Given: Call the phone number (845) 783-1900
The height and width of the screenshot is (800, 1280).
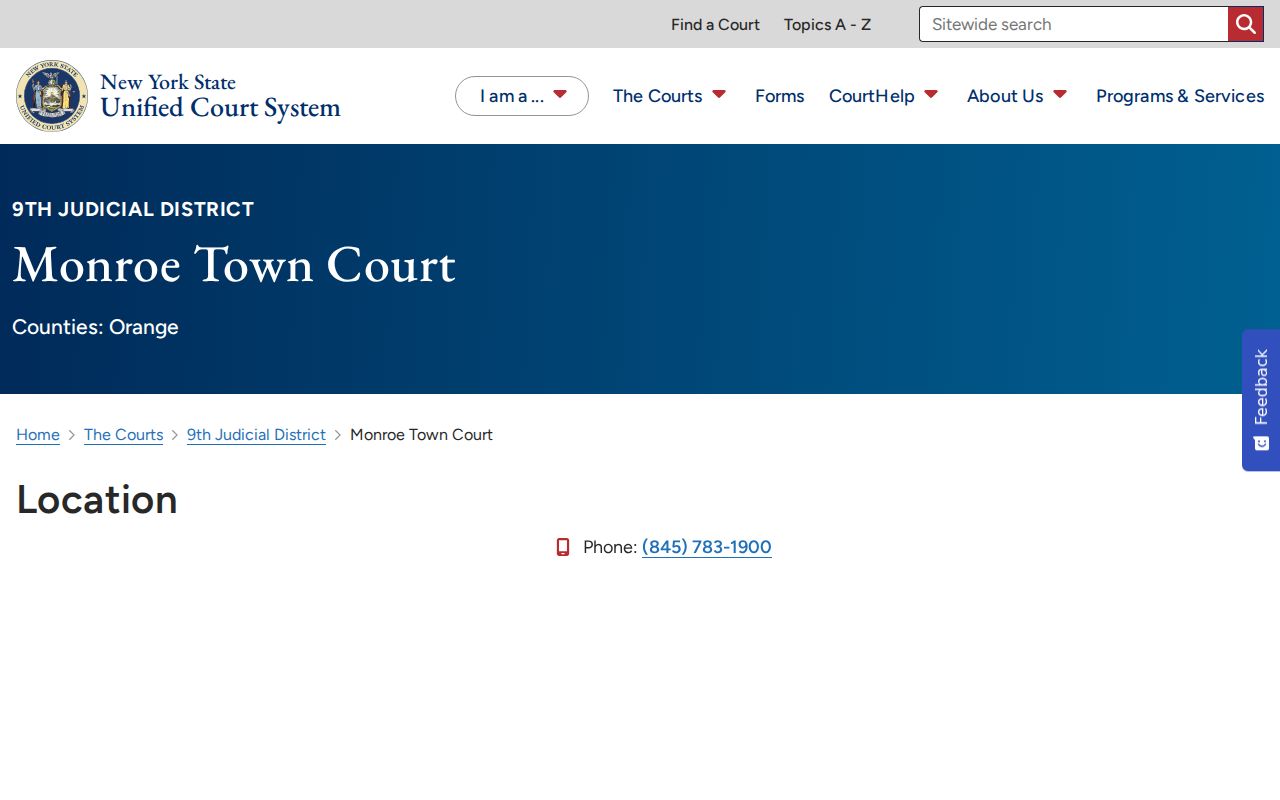Looking at the screenshot, I should coord(707,547).
